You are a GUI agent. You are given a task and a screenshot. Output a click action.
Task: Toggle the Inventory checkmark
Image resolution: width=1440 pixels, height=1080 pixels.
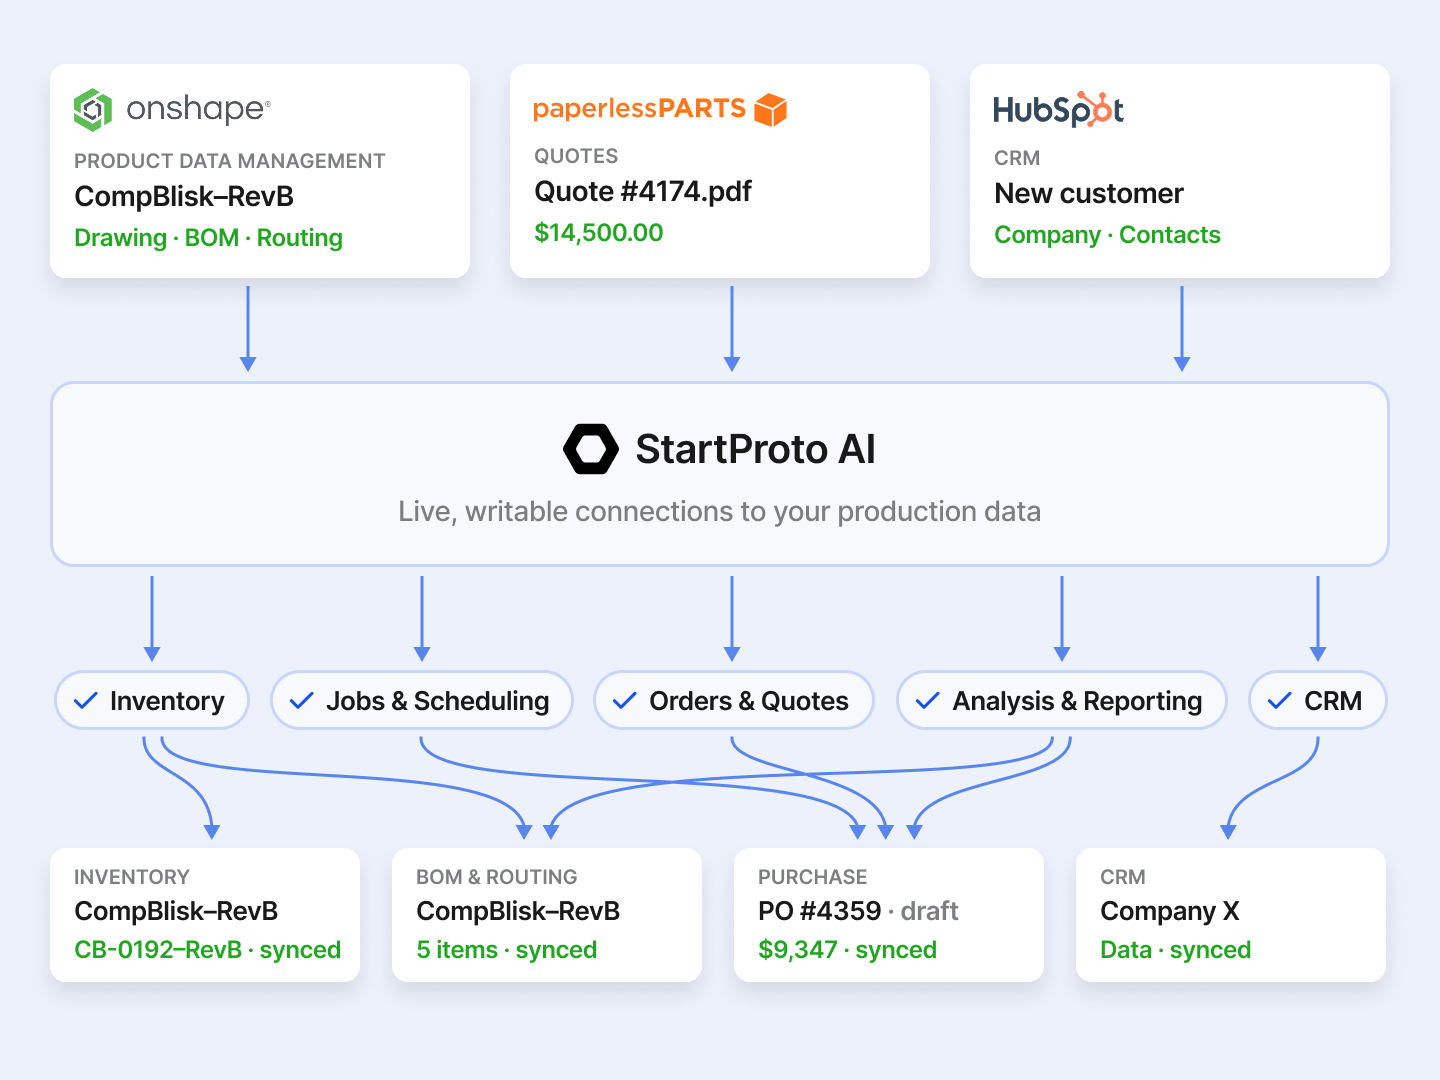click(86, 701)
